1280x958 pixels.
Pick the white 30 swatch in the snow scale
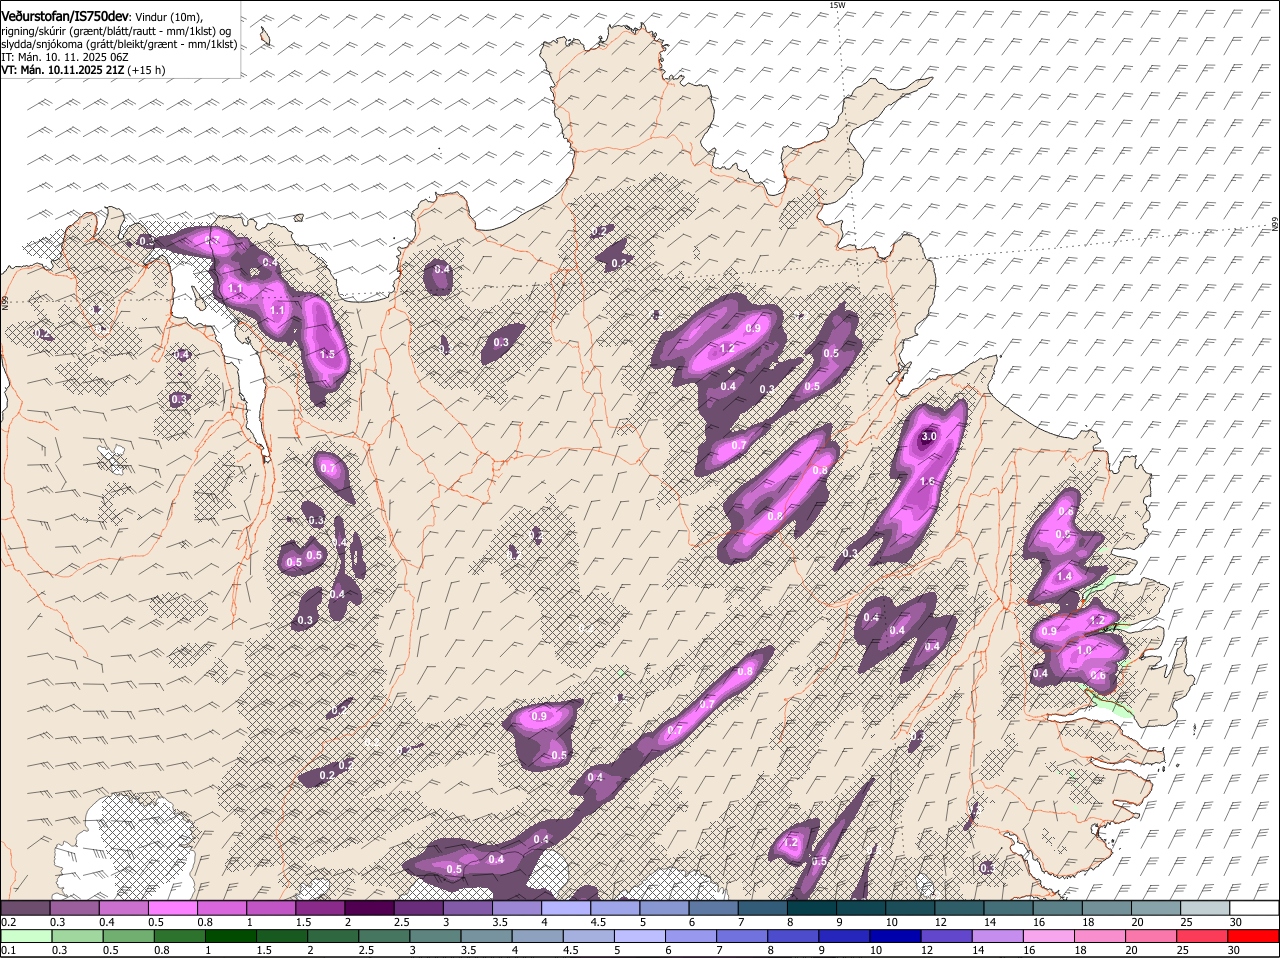[1255, 908]
